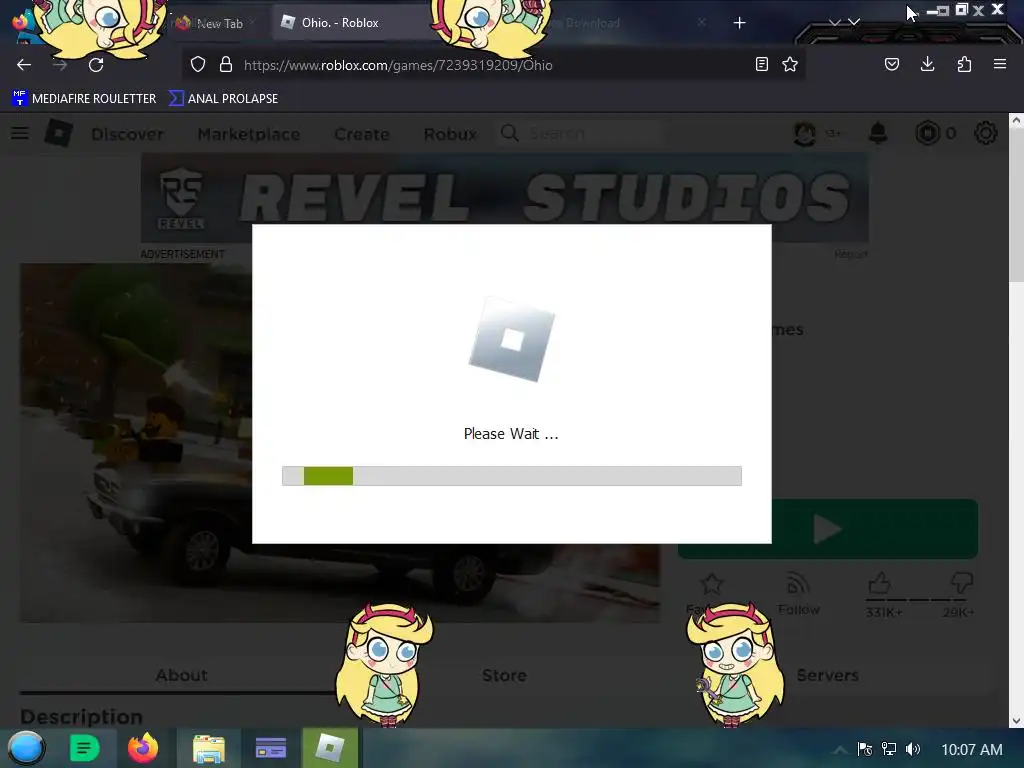
Task: Open the Firefox downloads panel
Action: (927, 64)
